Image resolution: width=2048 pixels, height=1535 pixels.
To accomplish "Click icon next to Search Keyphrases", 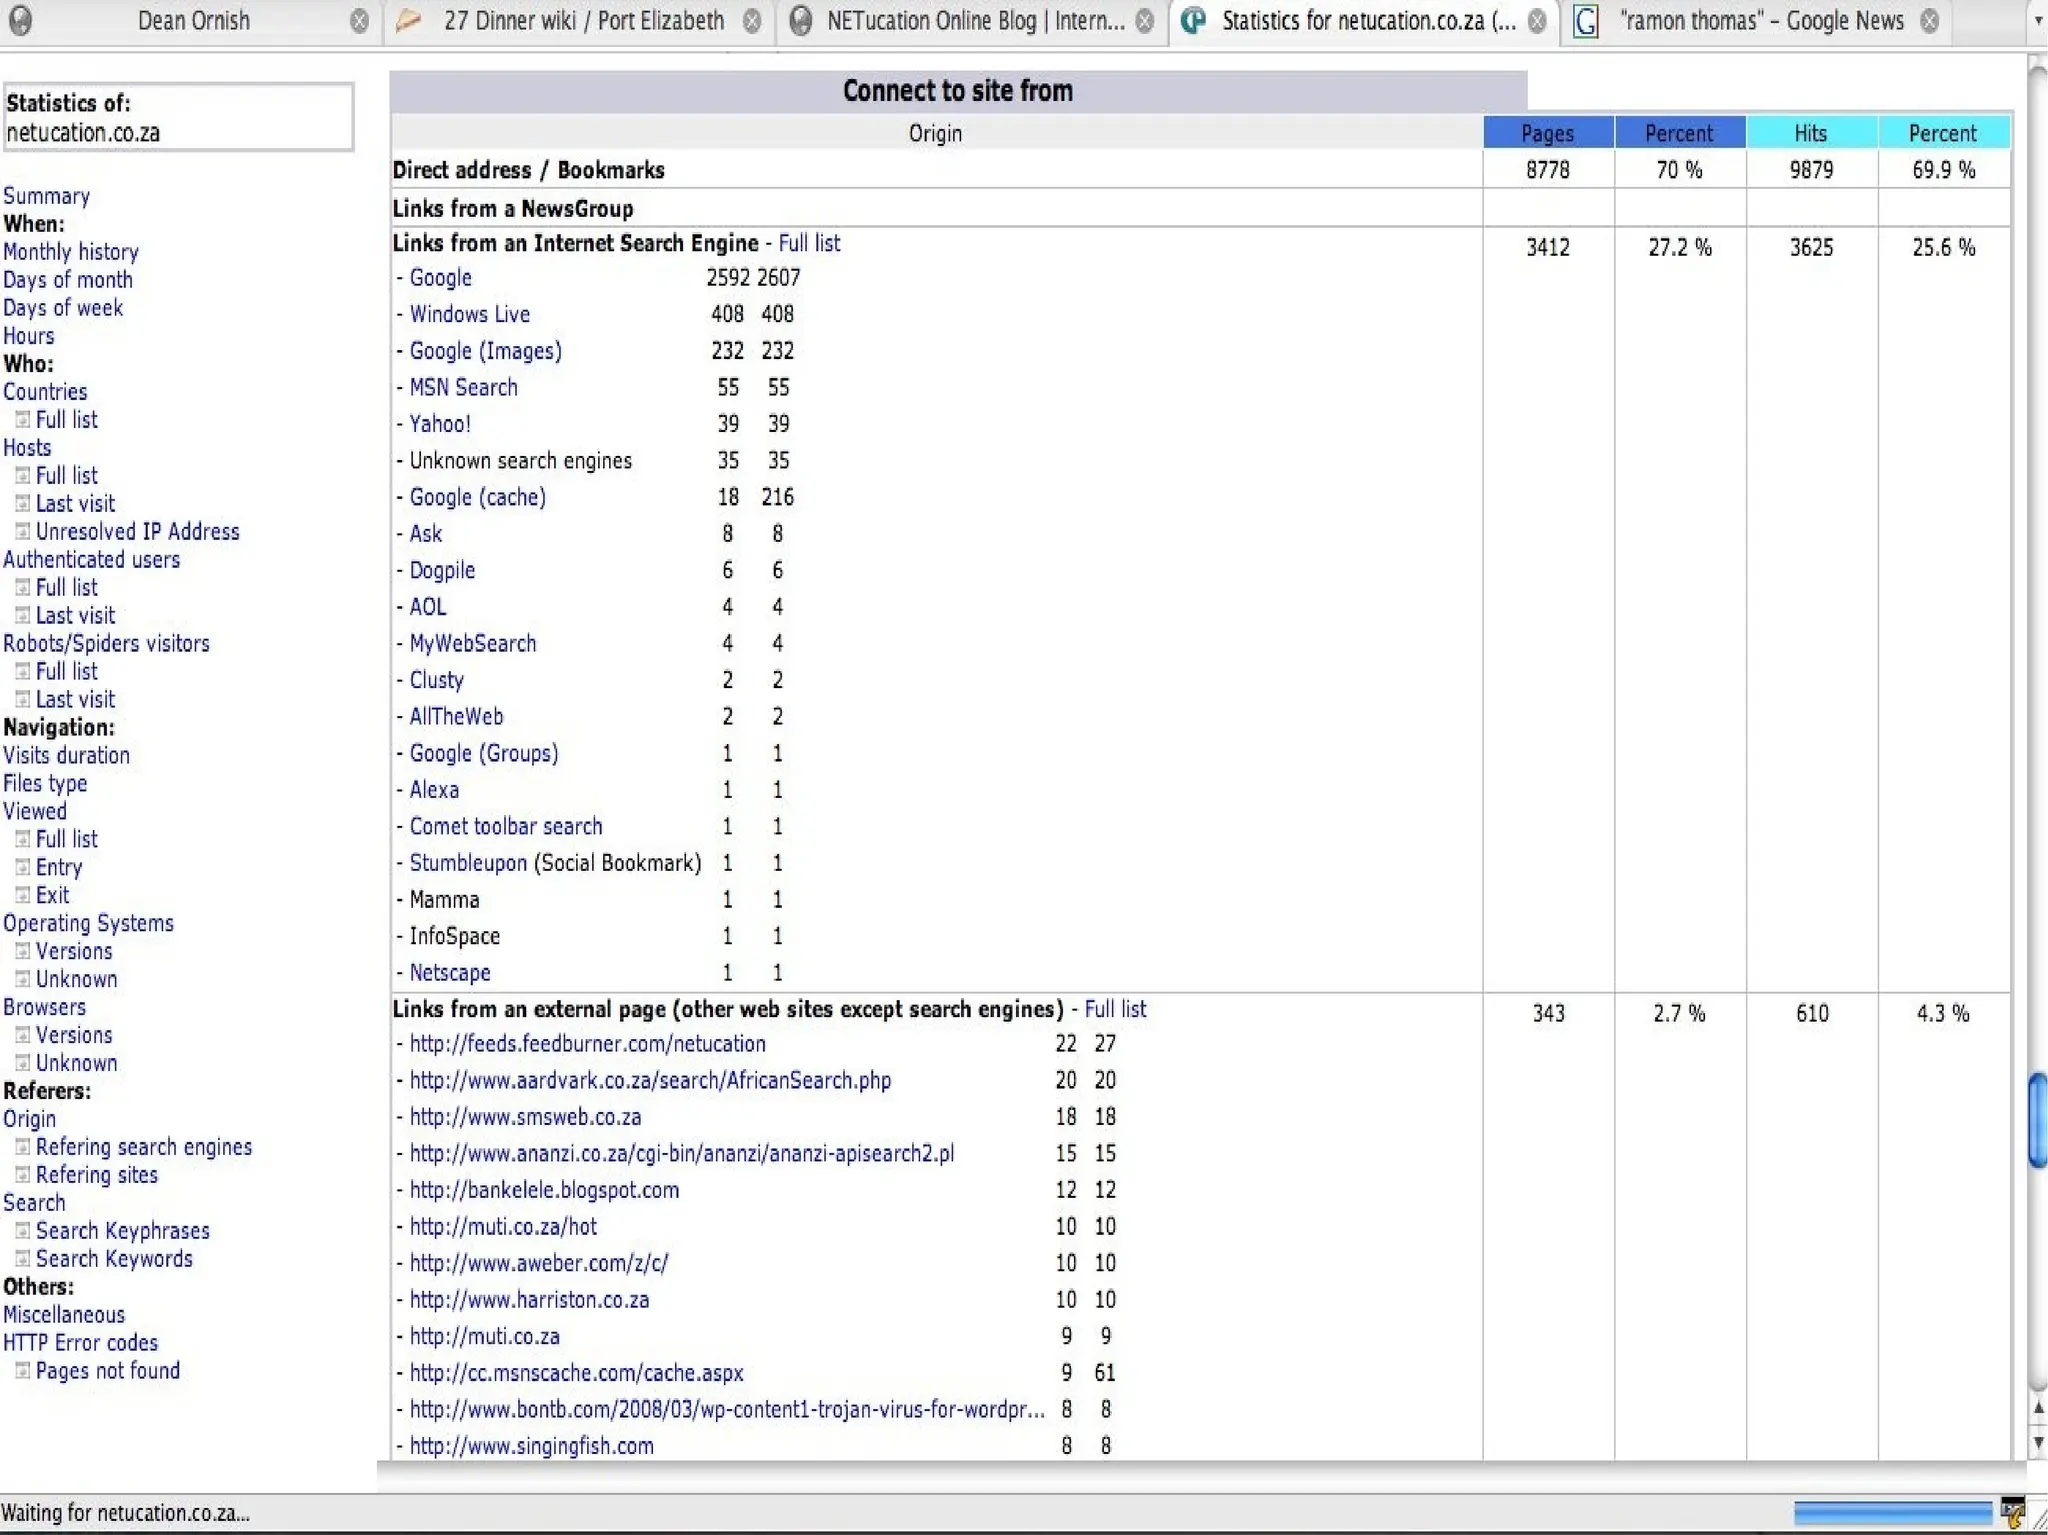I will [22, 1231].
